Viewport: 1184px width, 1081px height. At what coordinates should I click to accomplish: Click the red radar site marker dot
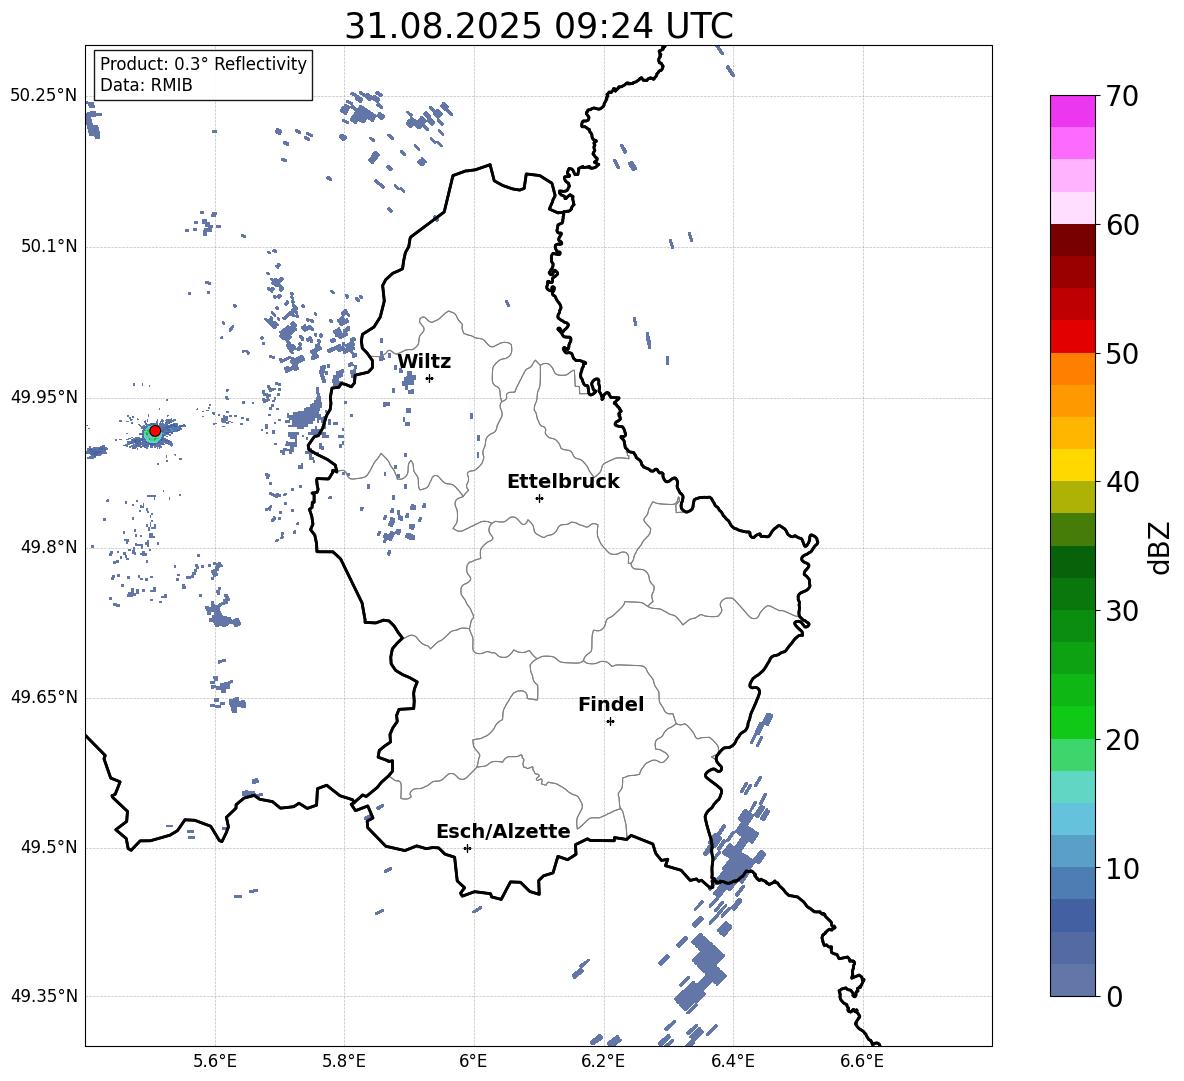pos(155,431)
